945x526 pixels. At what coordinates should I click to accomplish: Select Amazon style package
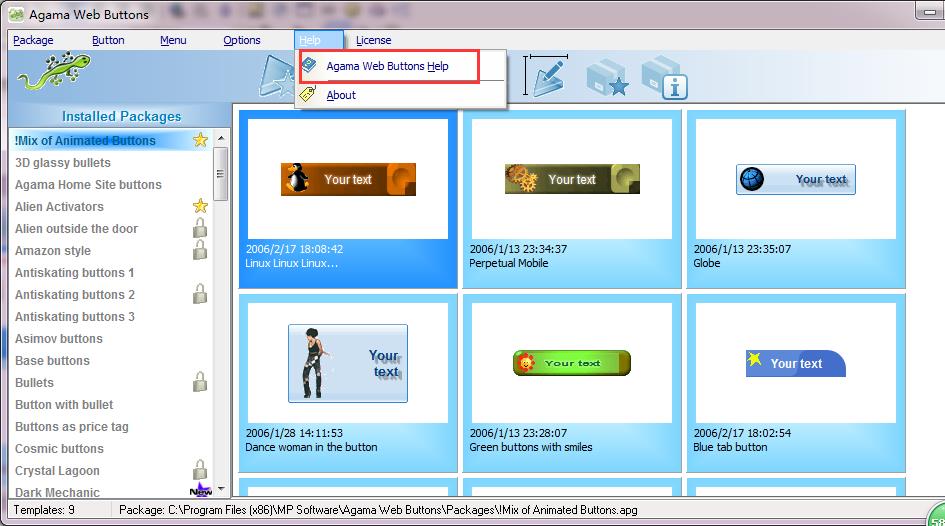53,251
